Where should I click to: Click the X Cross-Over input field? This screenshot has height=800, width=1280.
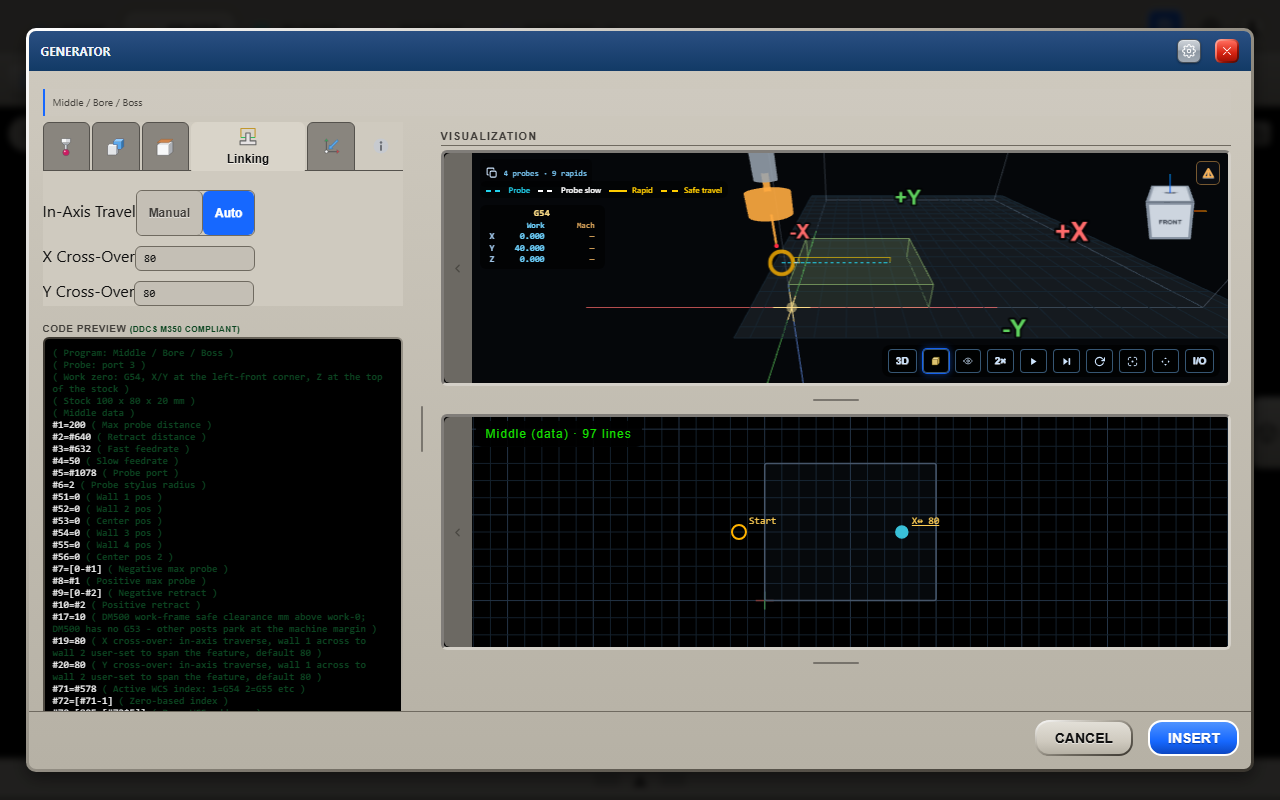(195, 258)
